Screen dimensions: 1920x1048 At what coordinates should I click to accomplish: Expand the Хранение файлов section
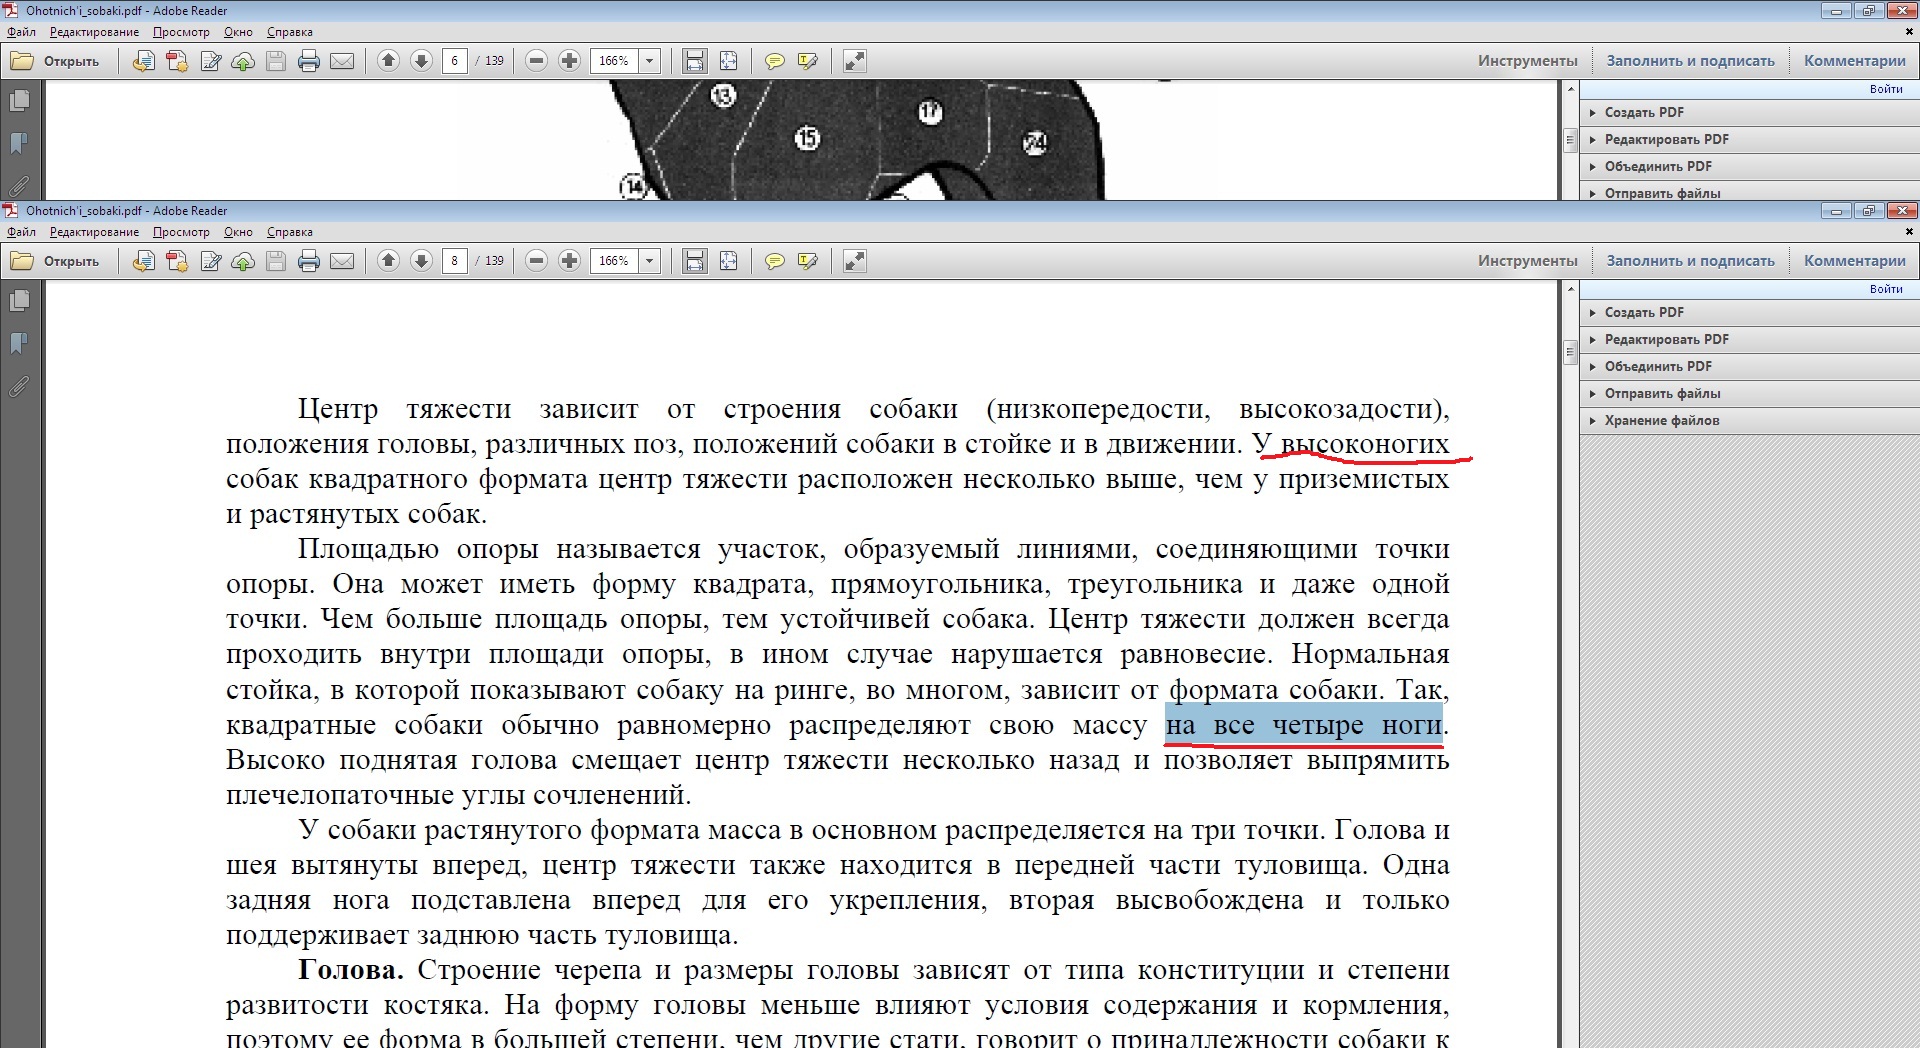[1661, 420]
